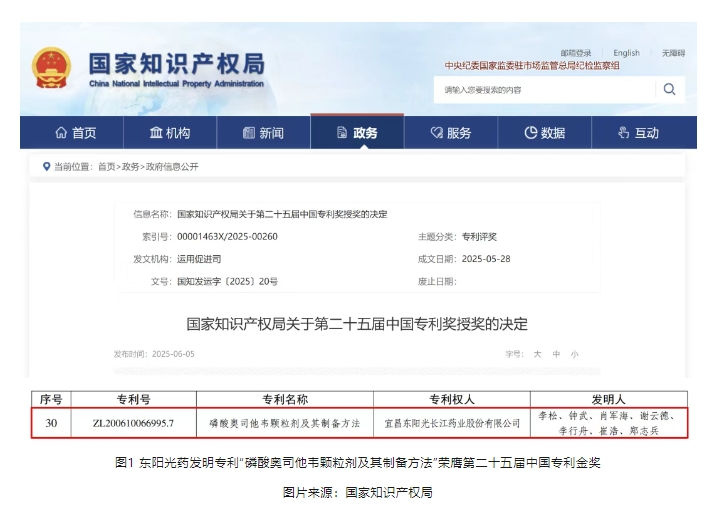Switch to the English site link
This screenshot has height=513, width=707.
point(626,53)
